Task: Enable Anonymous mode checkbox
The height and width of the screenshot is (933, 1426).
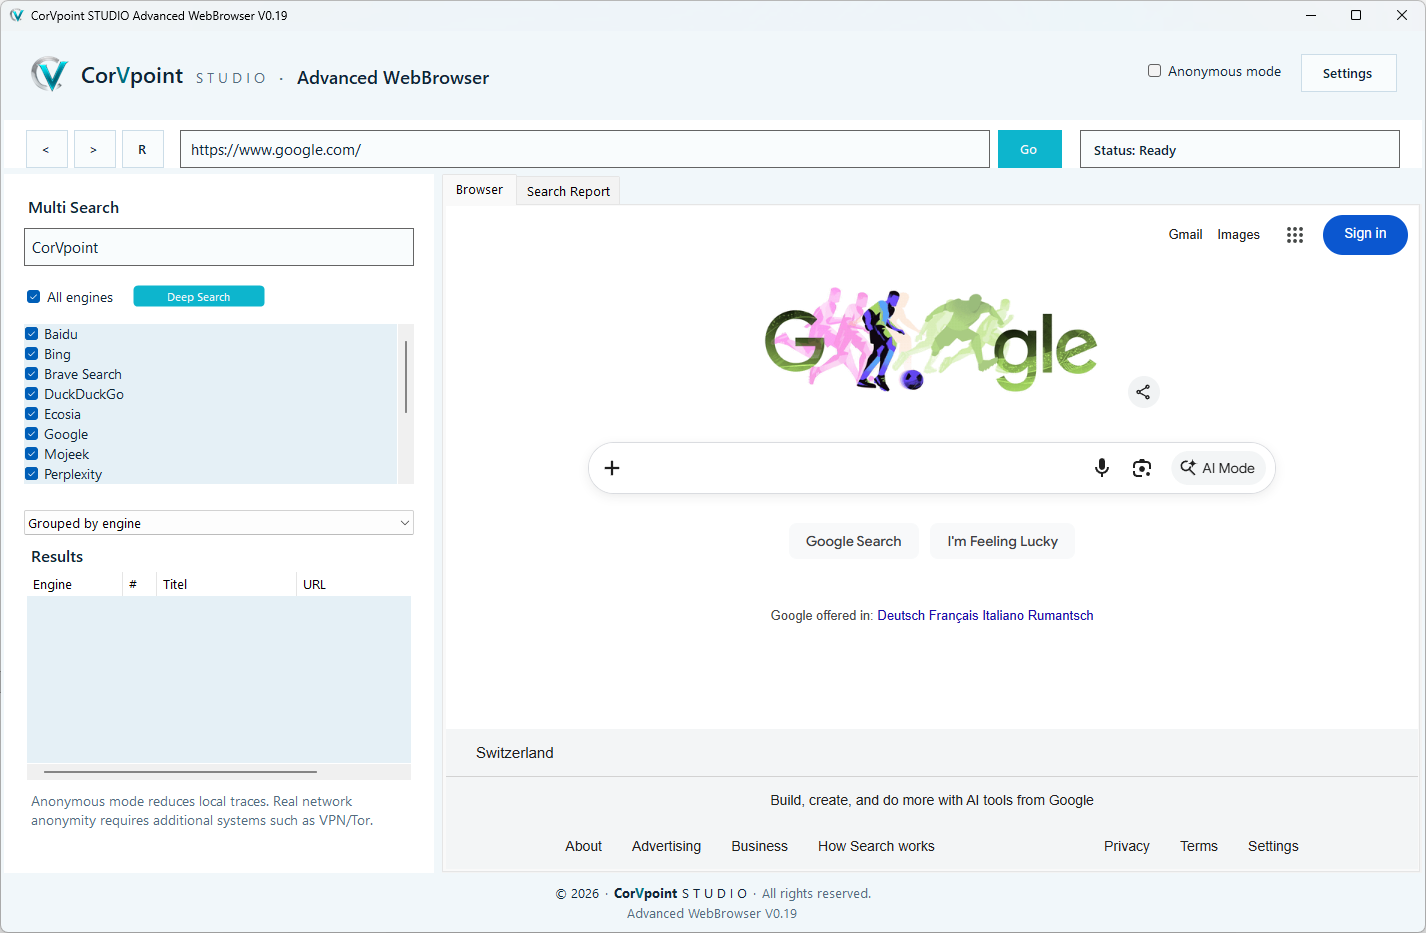Action: click(x=1154, y=71)
